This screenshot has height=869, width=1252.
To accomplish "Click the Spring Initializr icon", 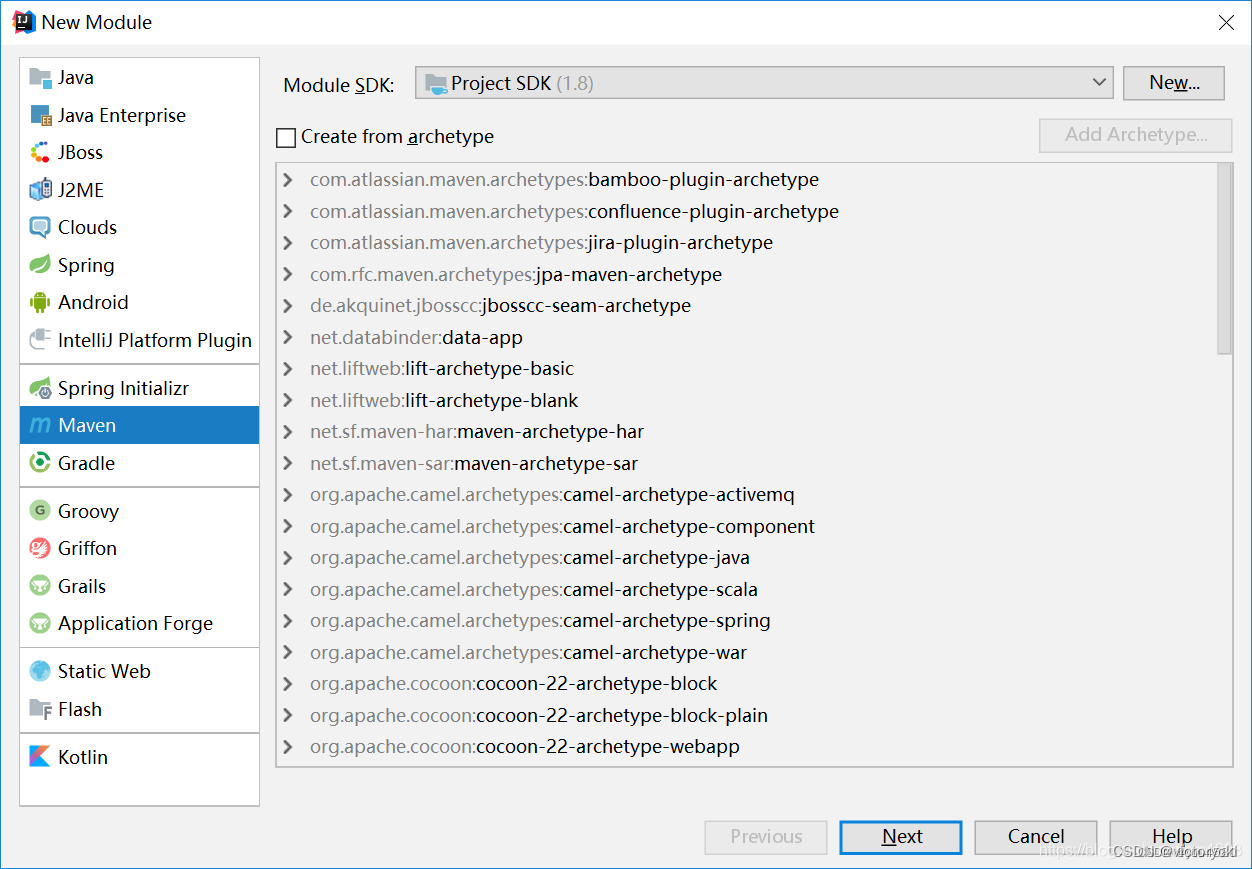I will tap(40, 388).
